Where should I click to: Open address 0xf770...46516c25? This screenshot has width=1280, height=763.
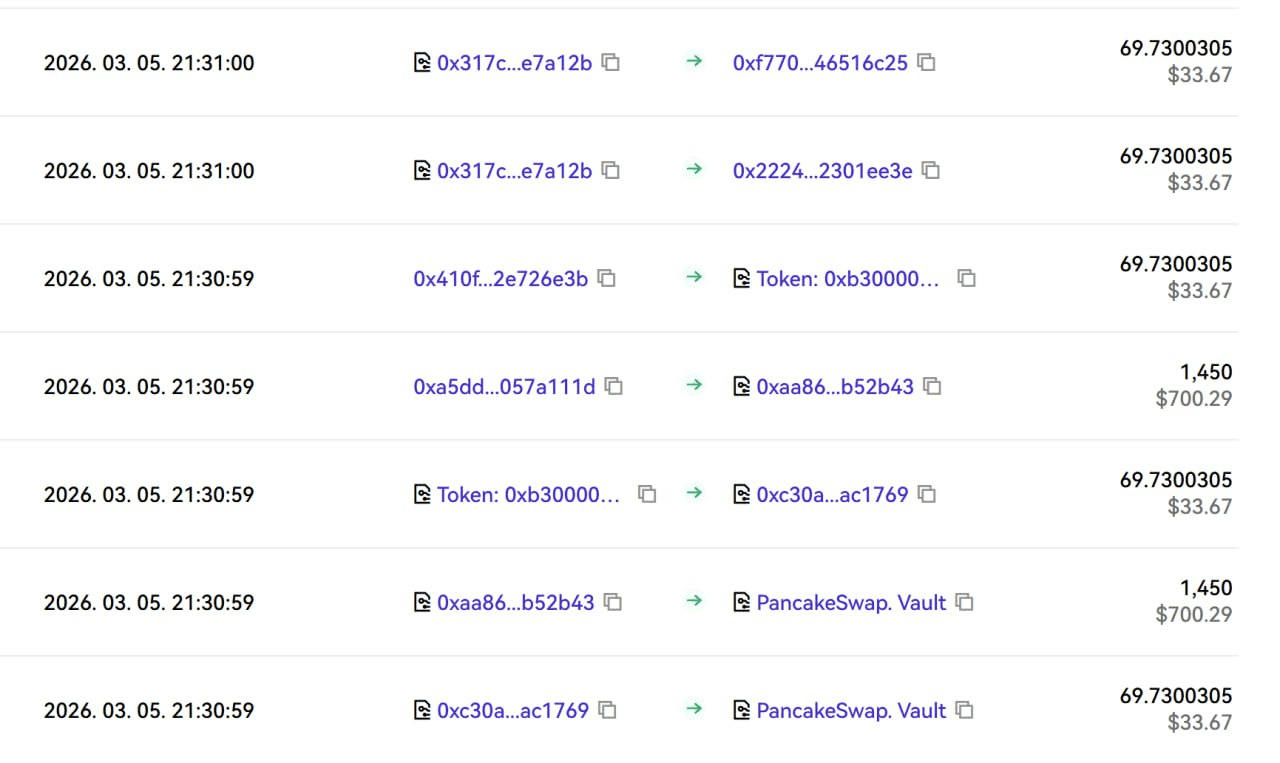pos(820,63)
